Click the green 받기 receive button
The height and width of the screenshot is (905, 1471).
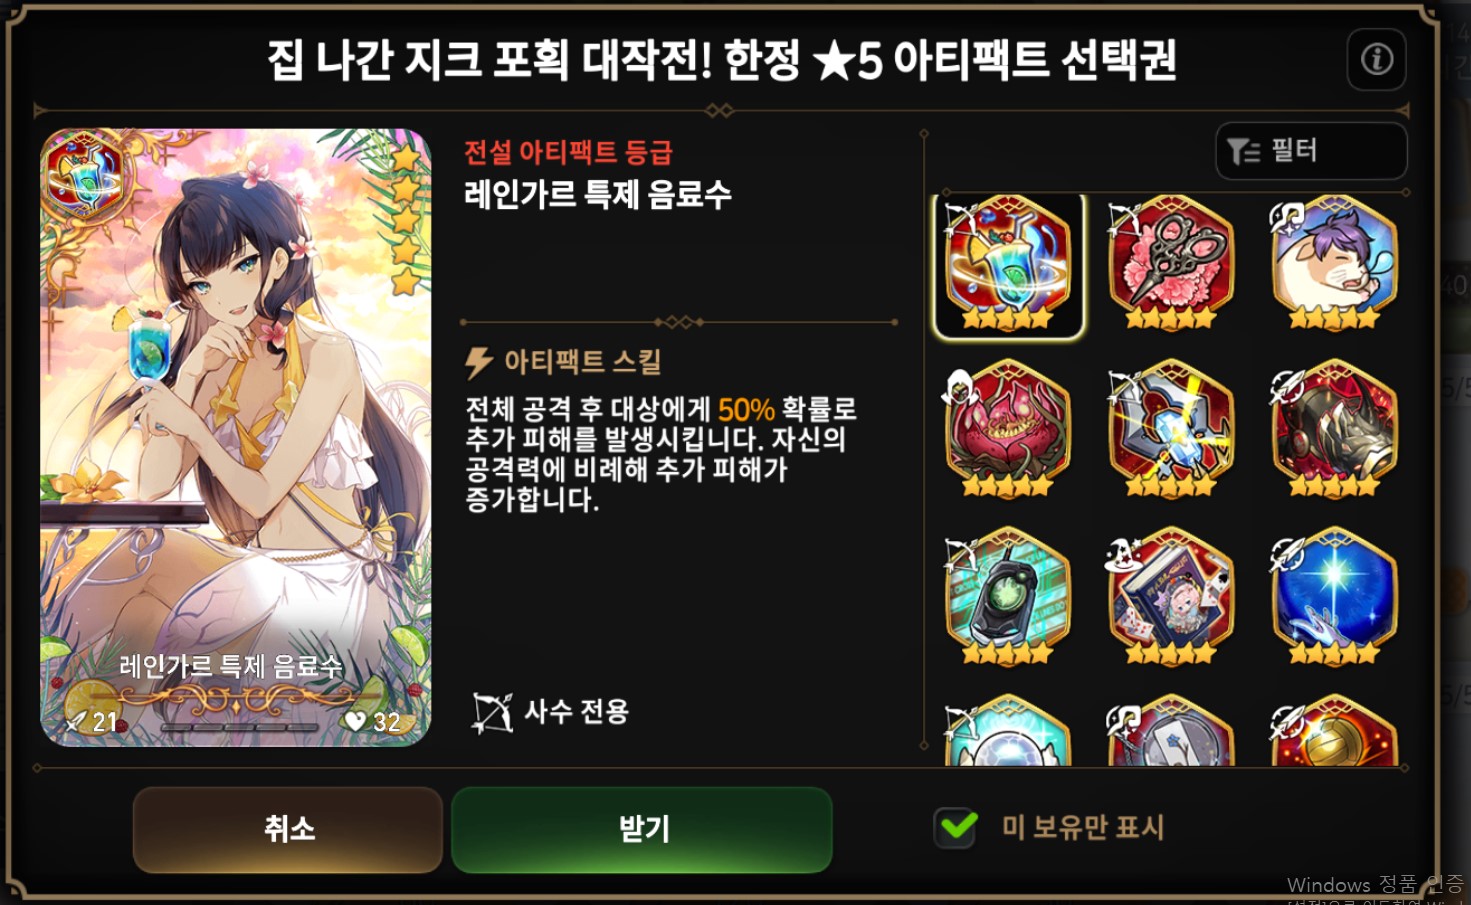(x=642, y=829)
